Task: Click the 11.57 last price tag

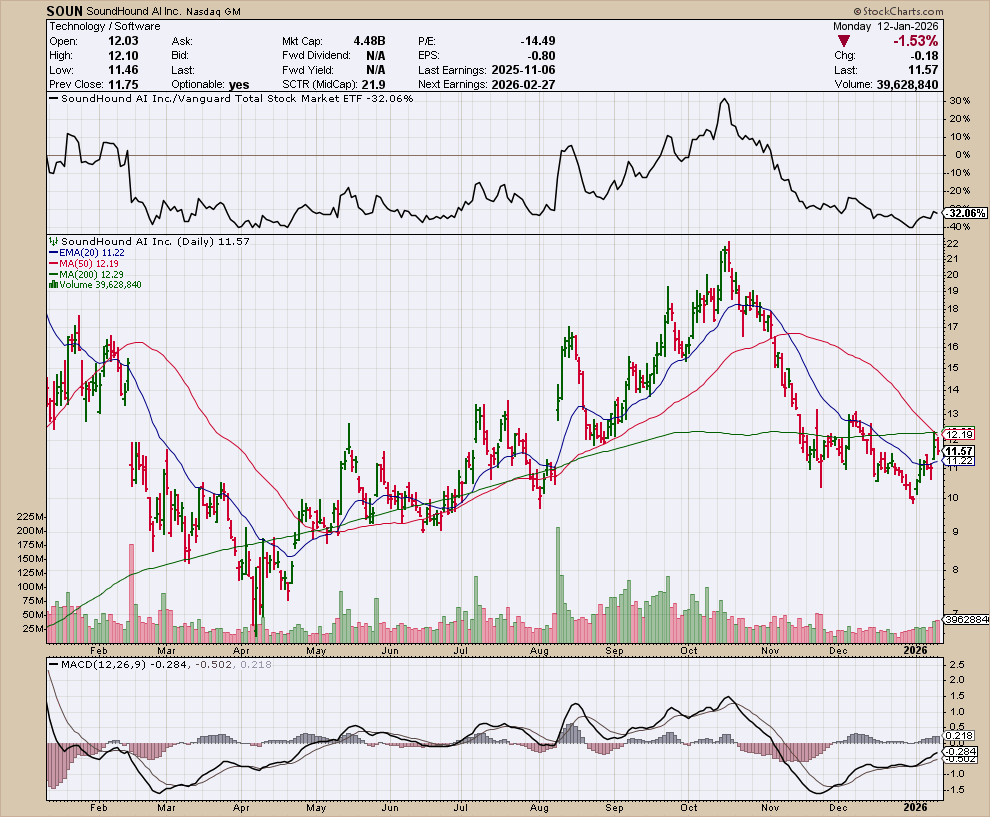Action: coord(958,451)
